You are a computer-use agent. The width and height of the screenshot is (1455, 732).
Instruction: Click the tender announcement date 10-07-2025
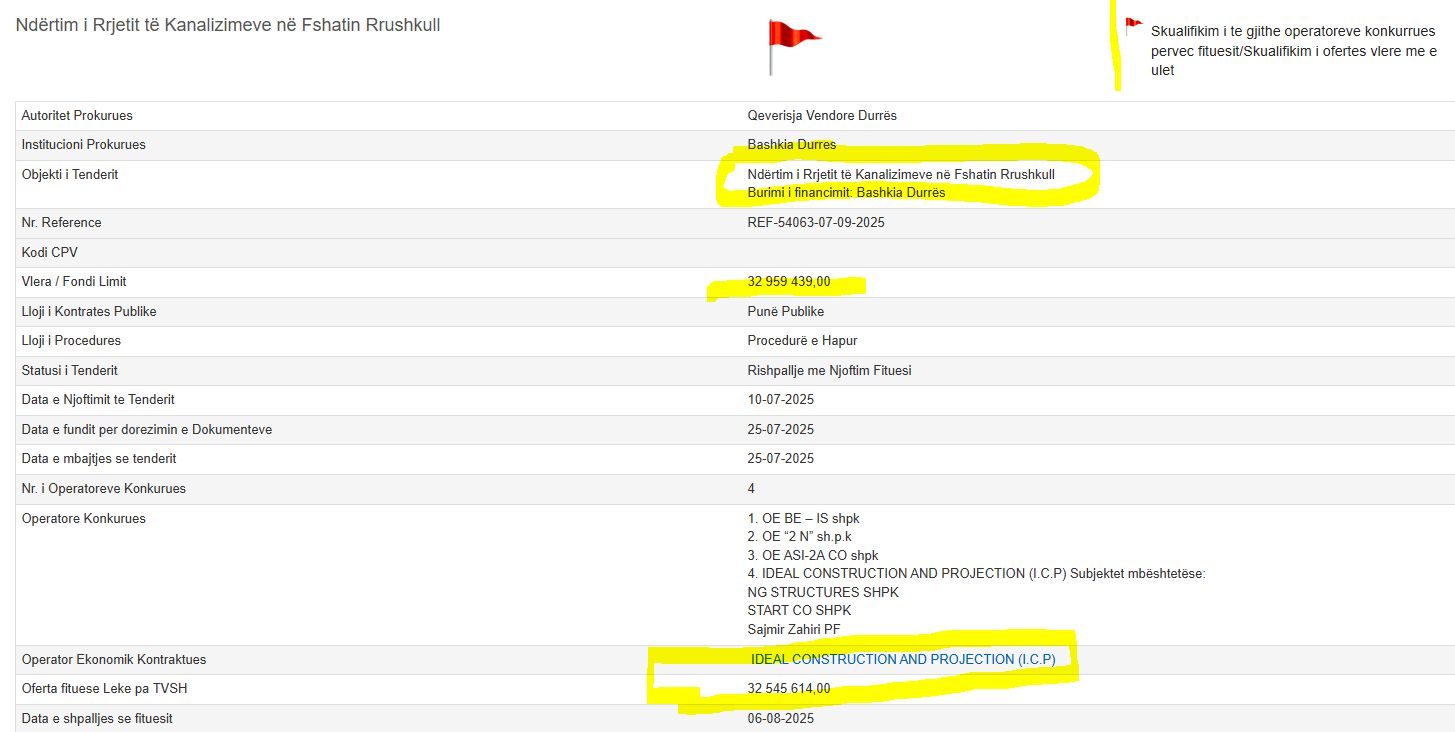point(780,400)
